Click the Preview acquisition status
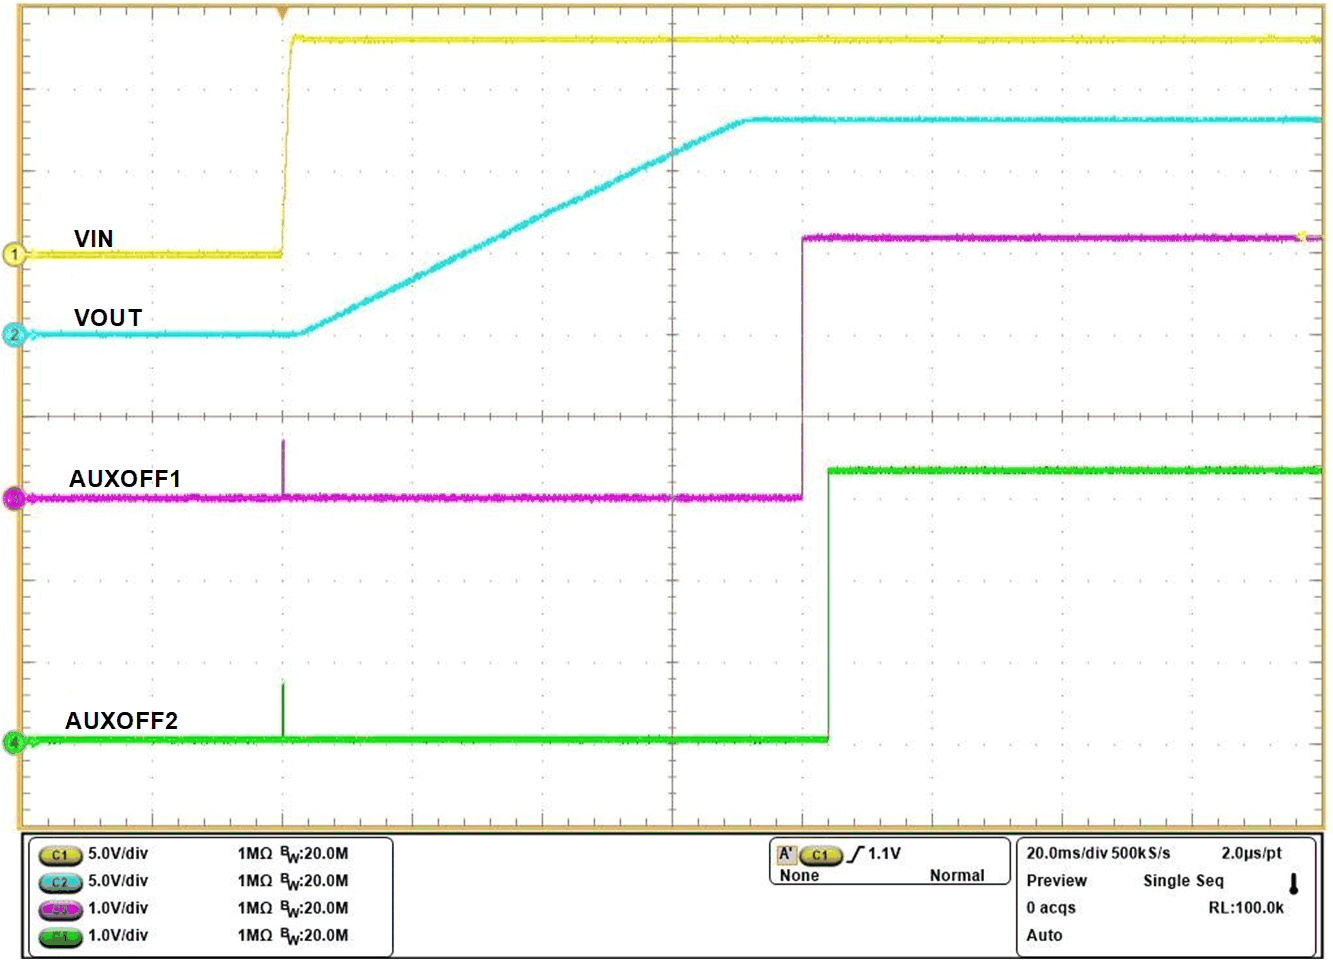This screenshot has height=960, width=1333. click(x=1057, y=881)
